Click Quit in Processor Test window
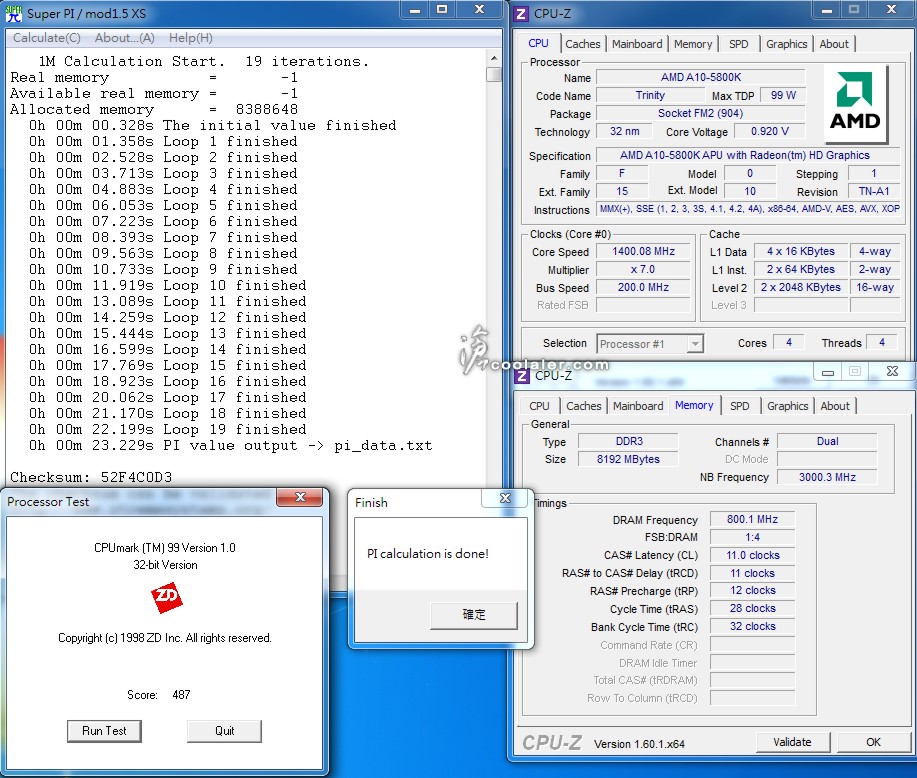 [225, 731]
